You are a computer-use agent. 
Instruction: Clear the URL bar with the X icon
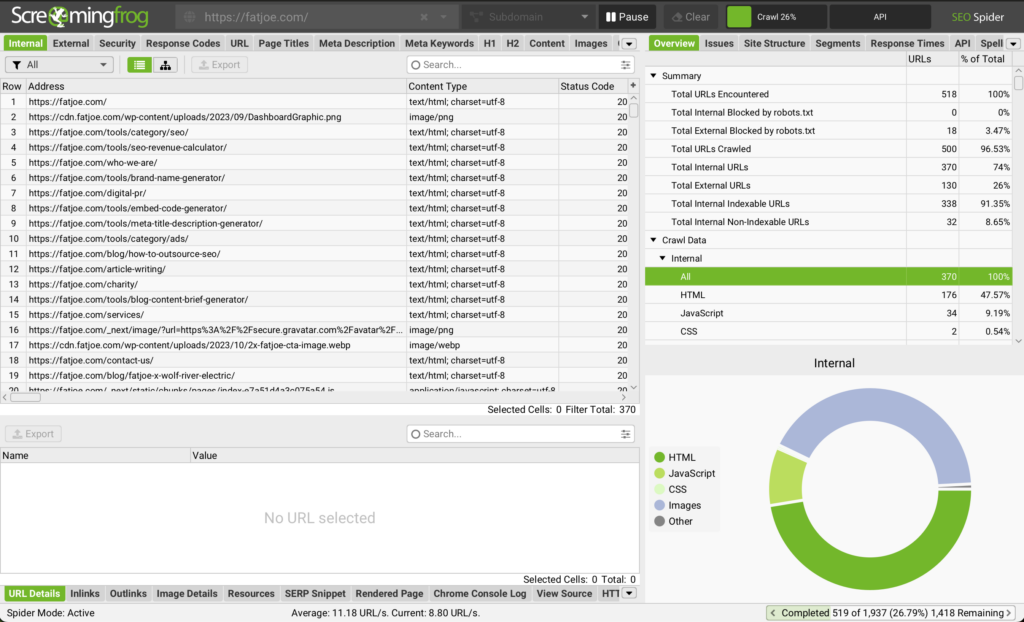pyautogui.click(x=424, y=17)
